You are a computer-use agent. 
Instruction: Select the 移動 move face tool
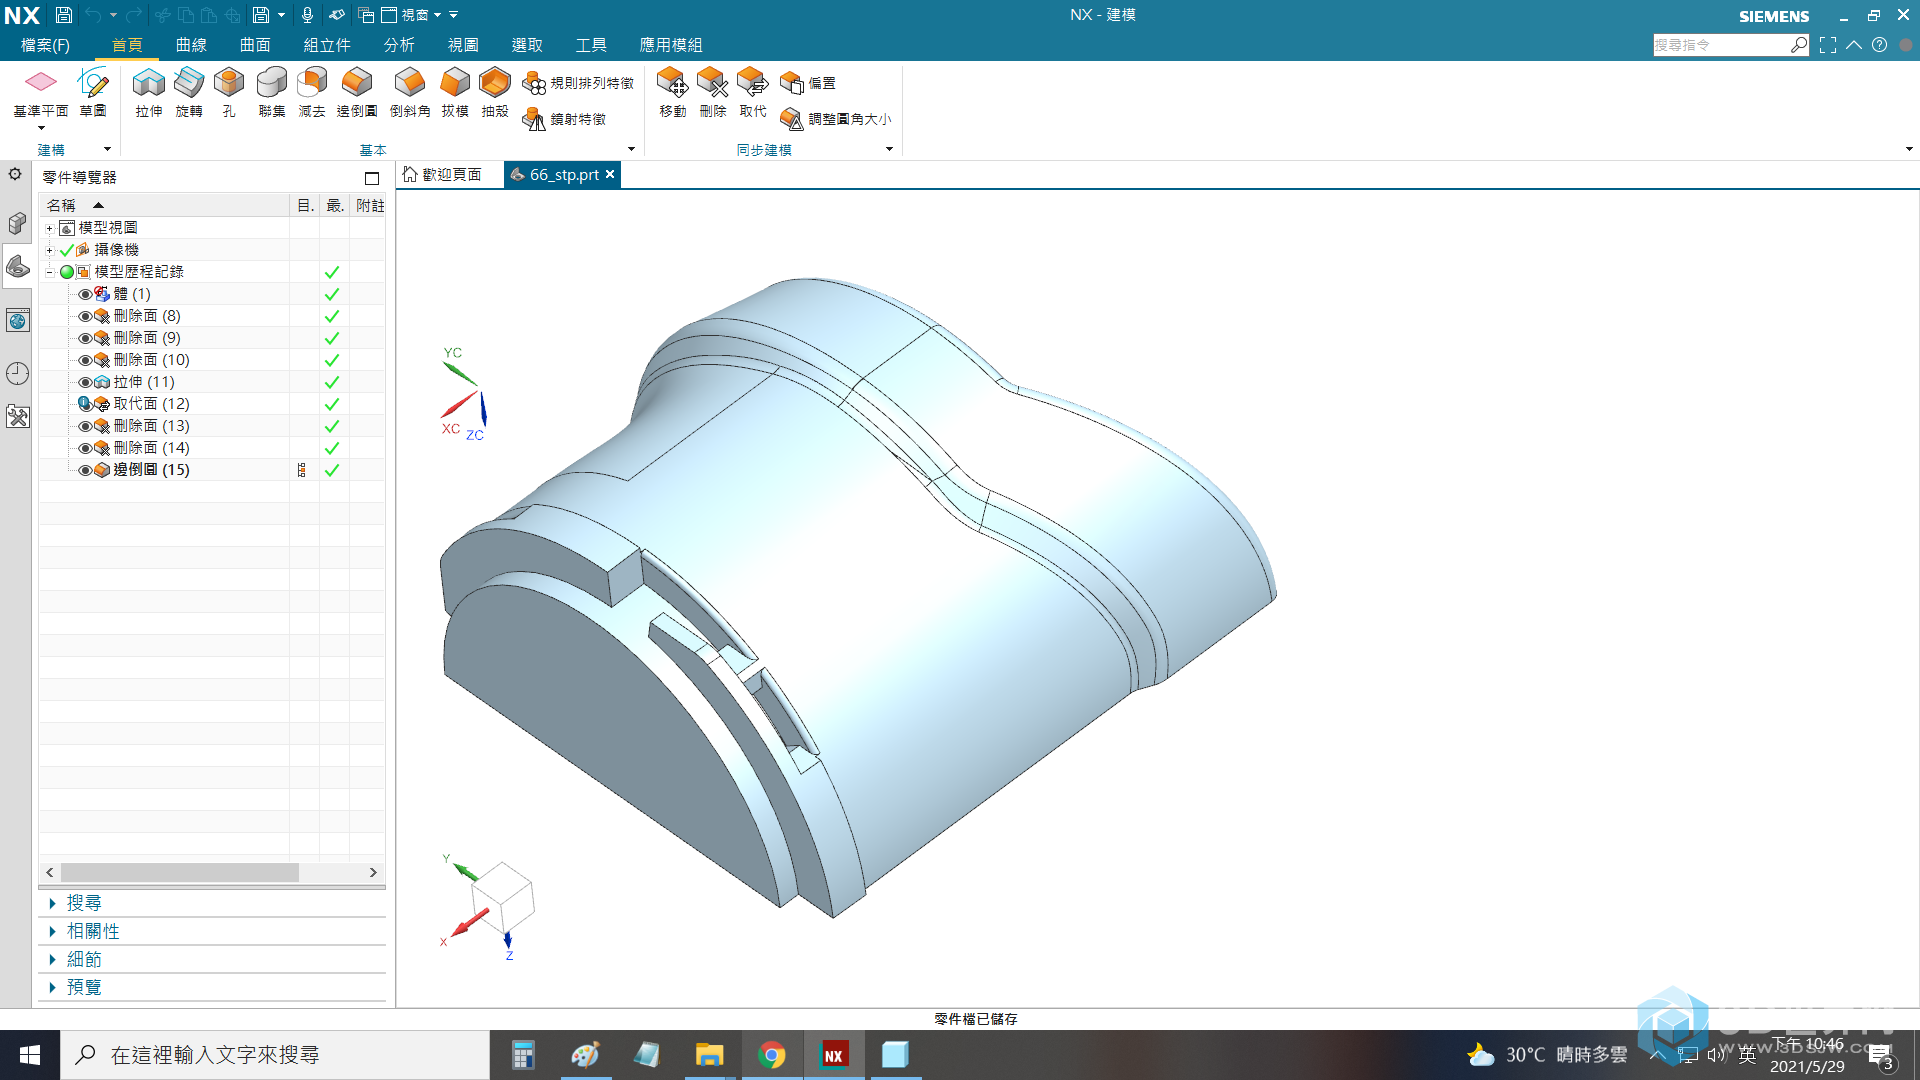point(673,91)
